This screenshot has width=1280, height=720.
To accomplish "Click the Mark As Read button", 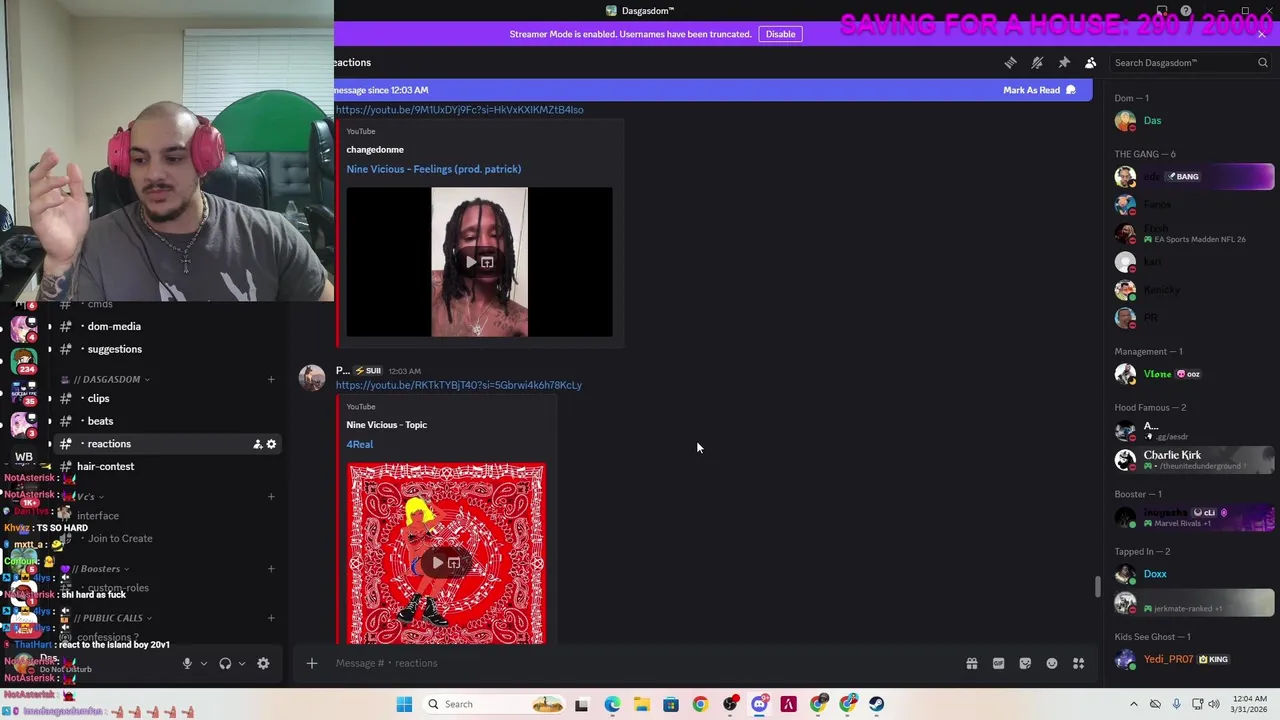I will [1039, 90].
